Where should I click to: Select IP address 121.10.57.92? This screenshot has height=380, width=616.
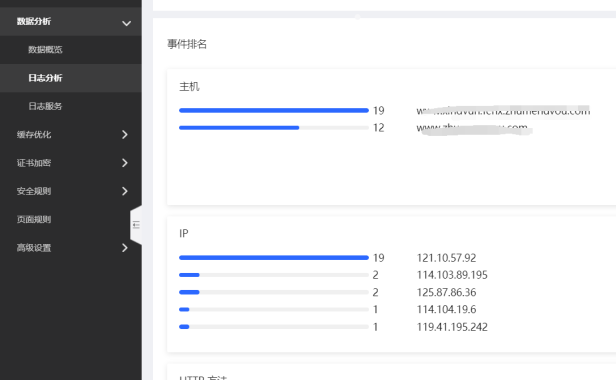446,258
